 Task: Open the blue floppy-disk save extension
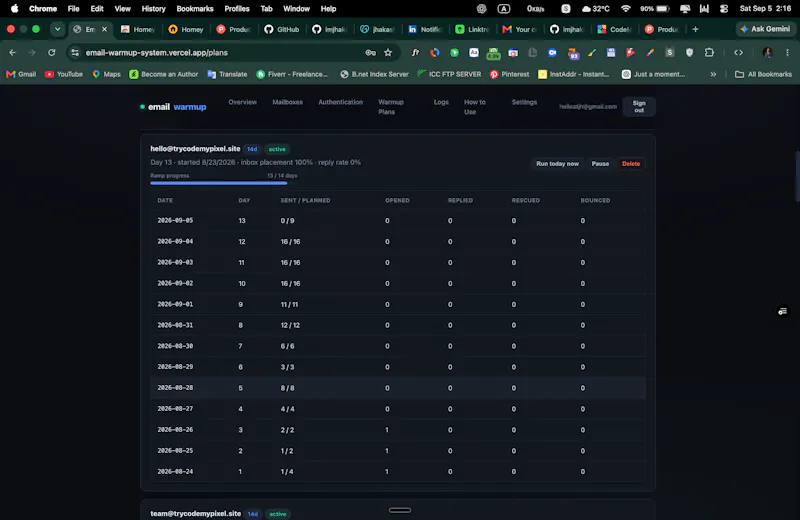(x=611, y=53)
